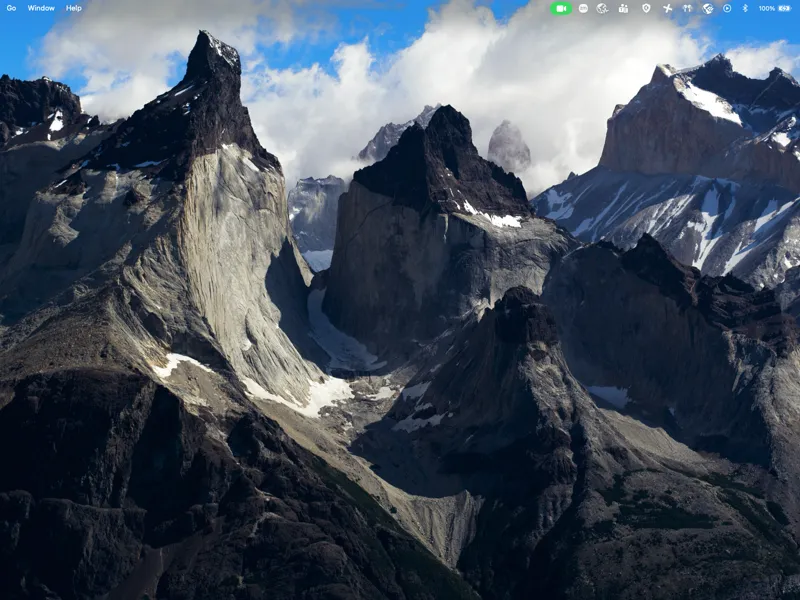The width and height of the screenshot is (800, 600).
Task: Click the green camera-in-use indicator
Action: [561, 8]
